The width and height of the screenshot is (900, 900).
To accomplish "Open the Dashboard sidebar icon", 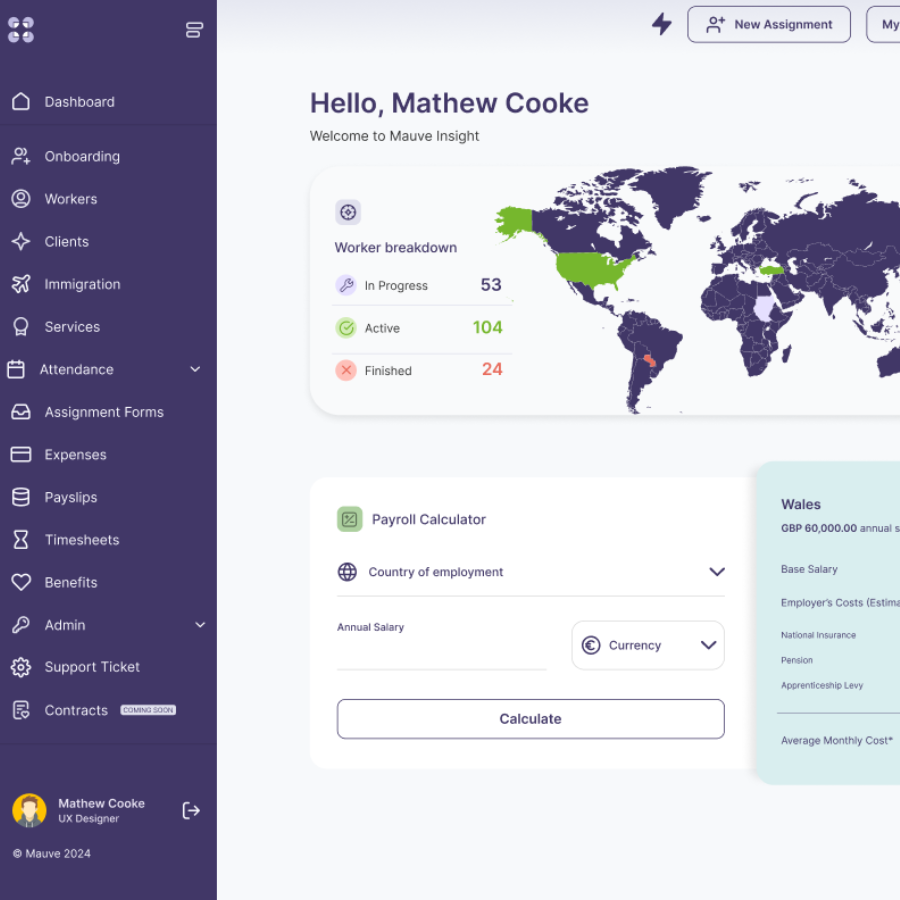I will (21, 101).
